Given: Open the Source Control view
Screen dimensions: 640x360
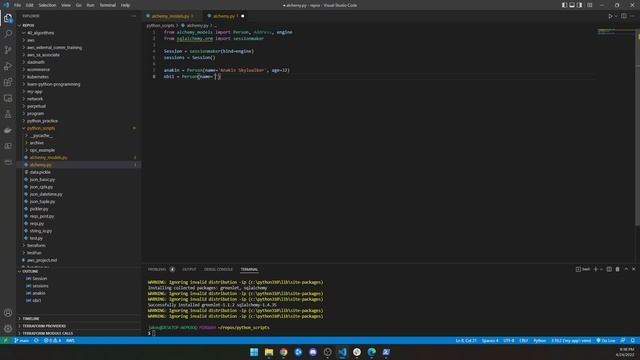Looking at the screenshot, I should [8, 50].
